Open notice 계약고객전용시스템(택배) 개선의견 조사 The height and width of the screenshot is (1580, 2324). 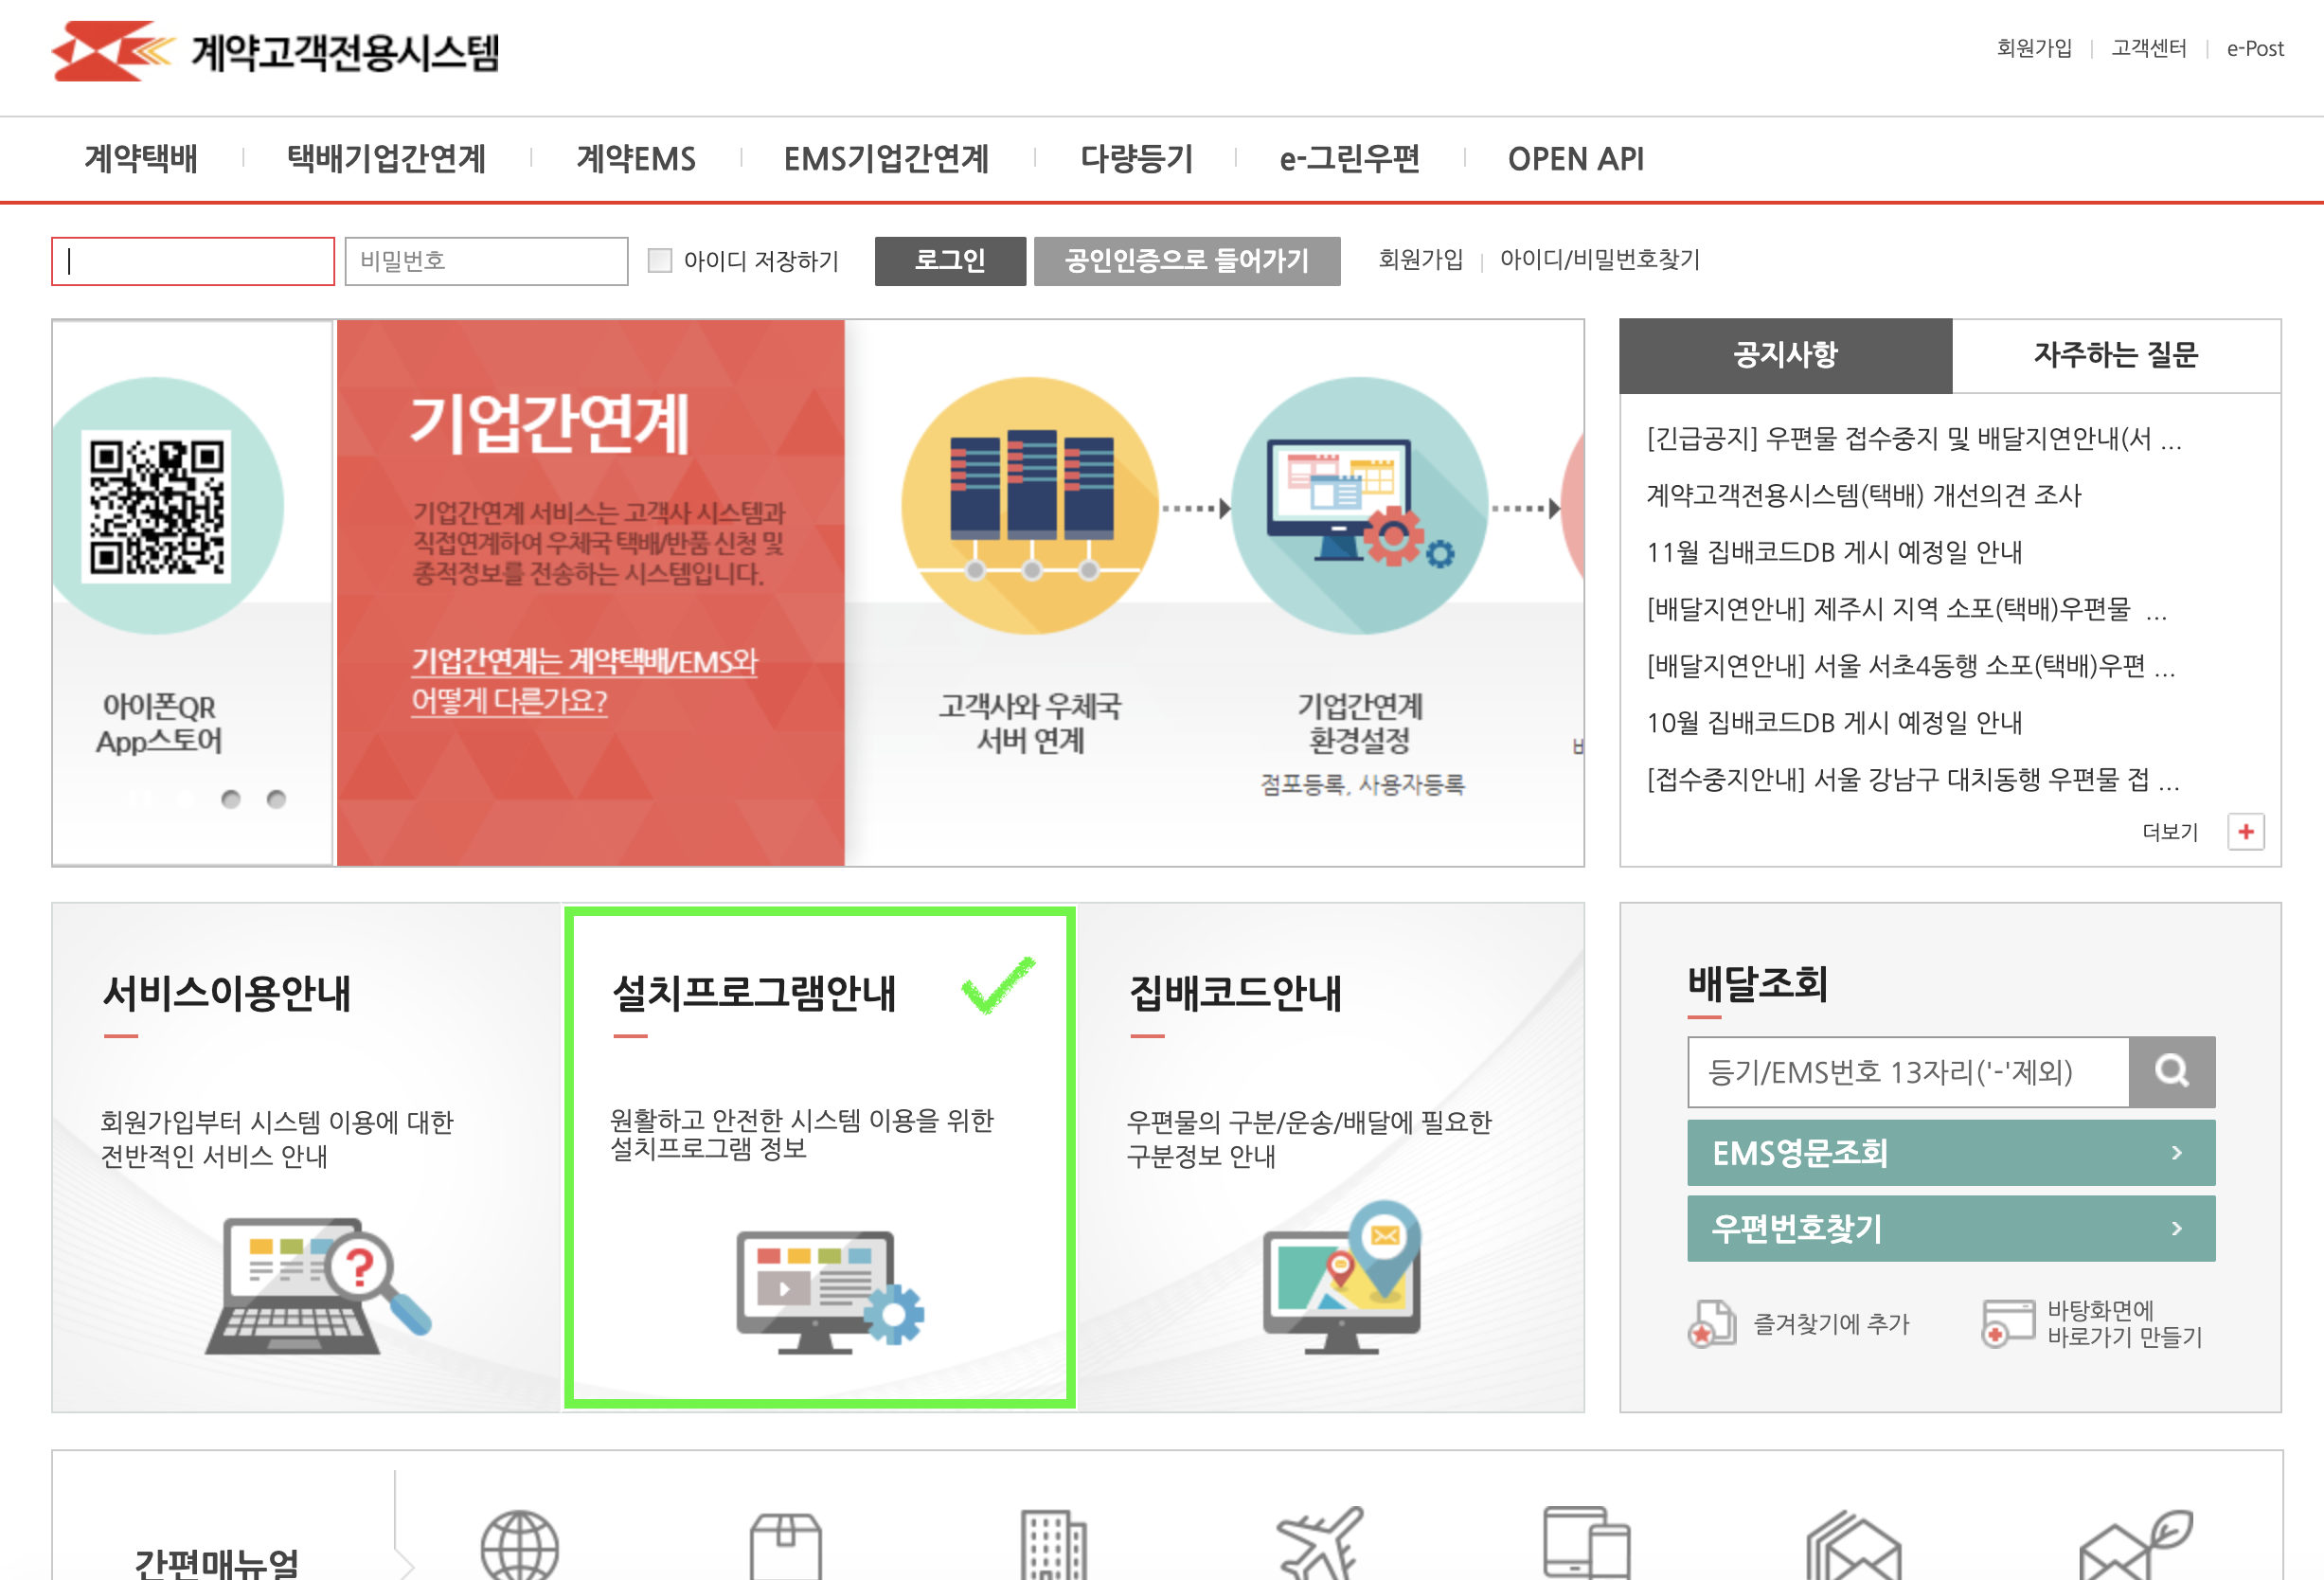click(x=1864, y=495)
